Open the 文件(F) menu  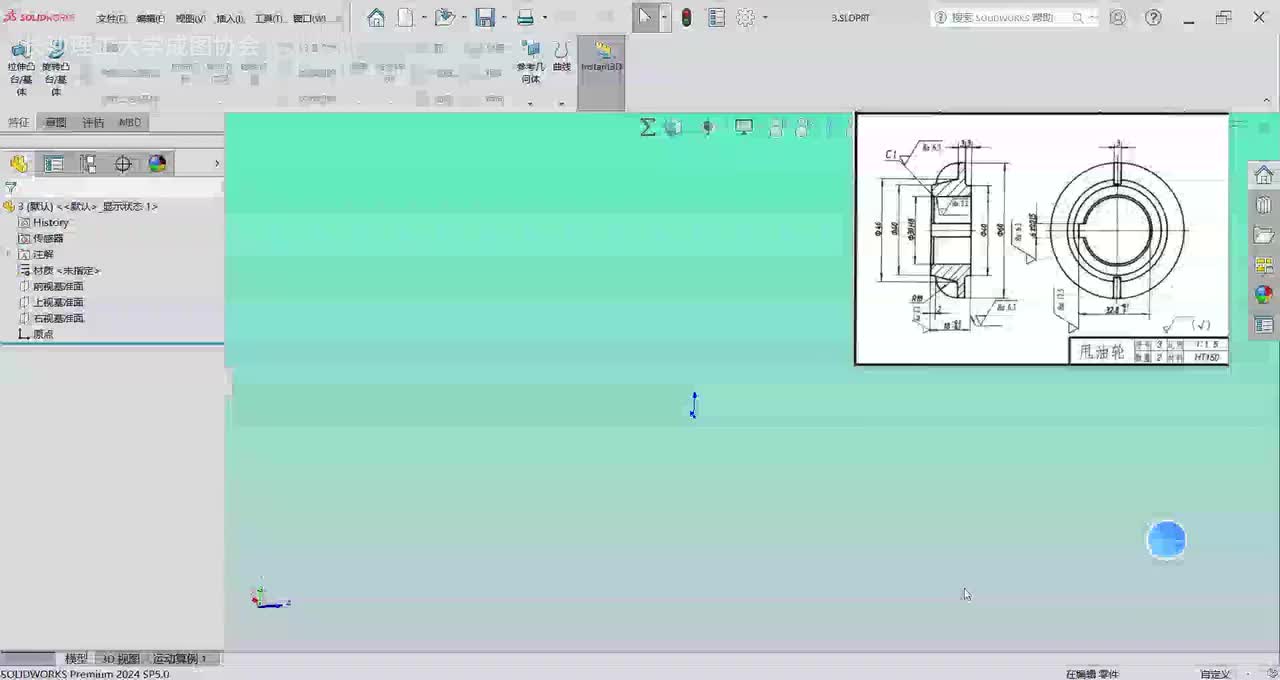coord(111,18)
